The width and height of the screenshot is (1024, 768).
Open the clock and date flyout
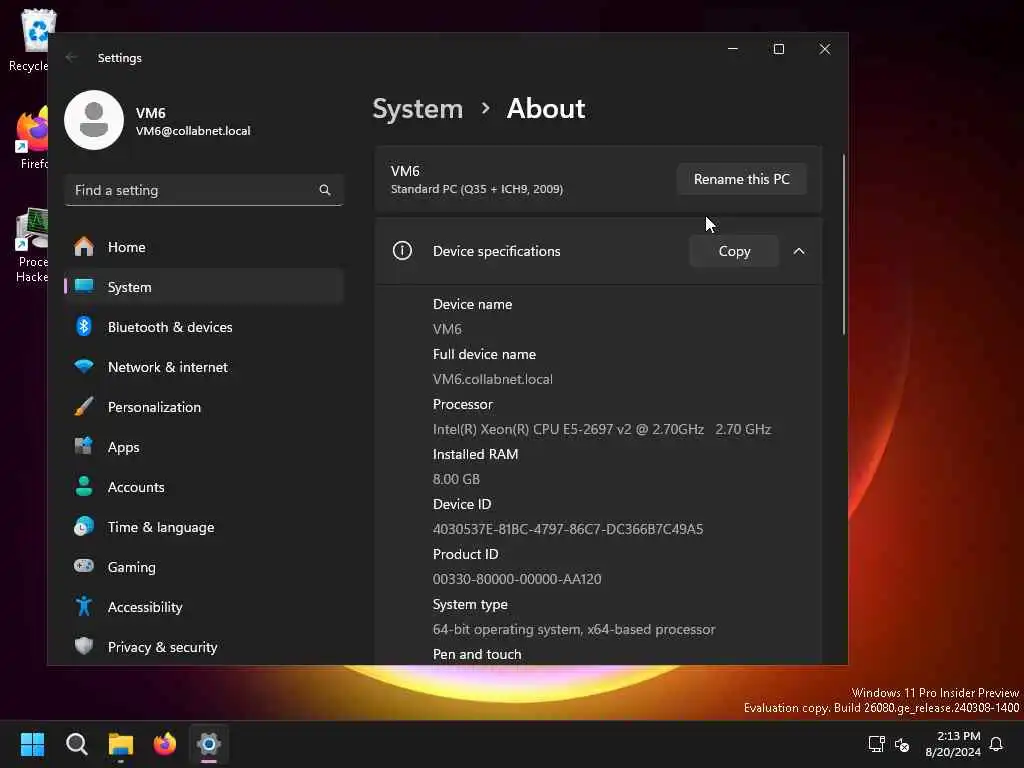(953, 744)
